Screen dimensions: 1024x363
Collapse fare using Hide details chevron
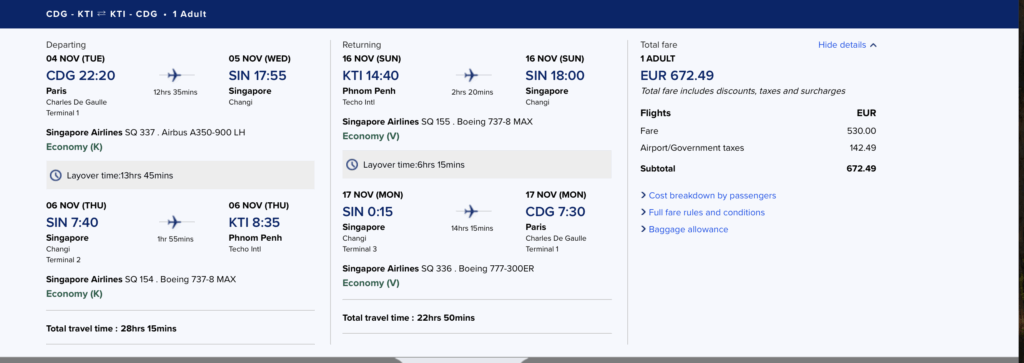pyautogui.click(x=874, y=45)
